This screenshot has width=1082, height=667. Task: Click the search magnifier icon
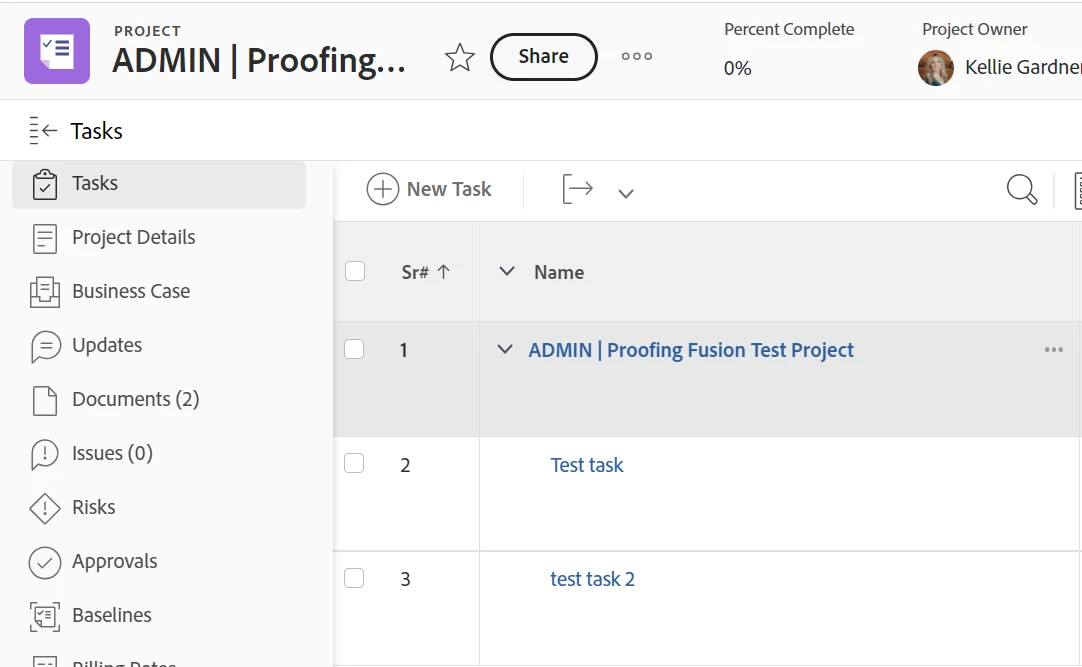1021,189
